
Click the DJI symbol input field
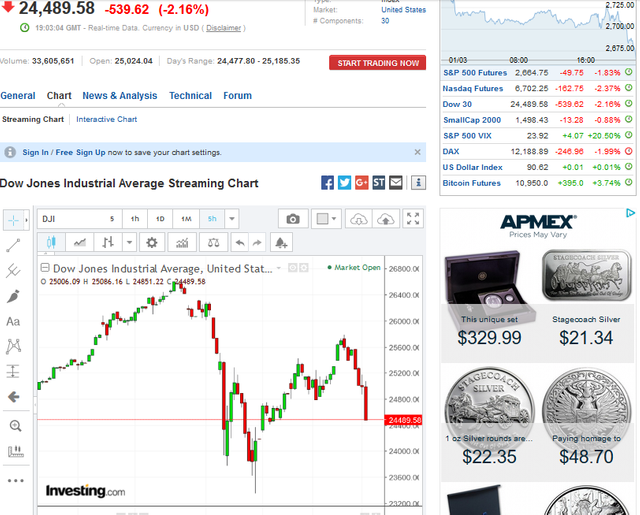click(68, 219)
